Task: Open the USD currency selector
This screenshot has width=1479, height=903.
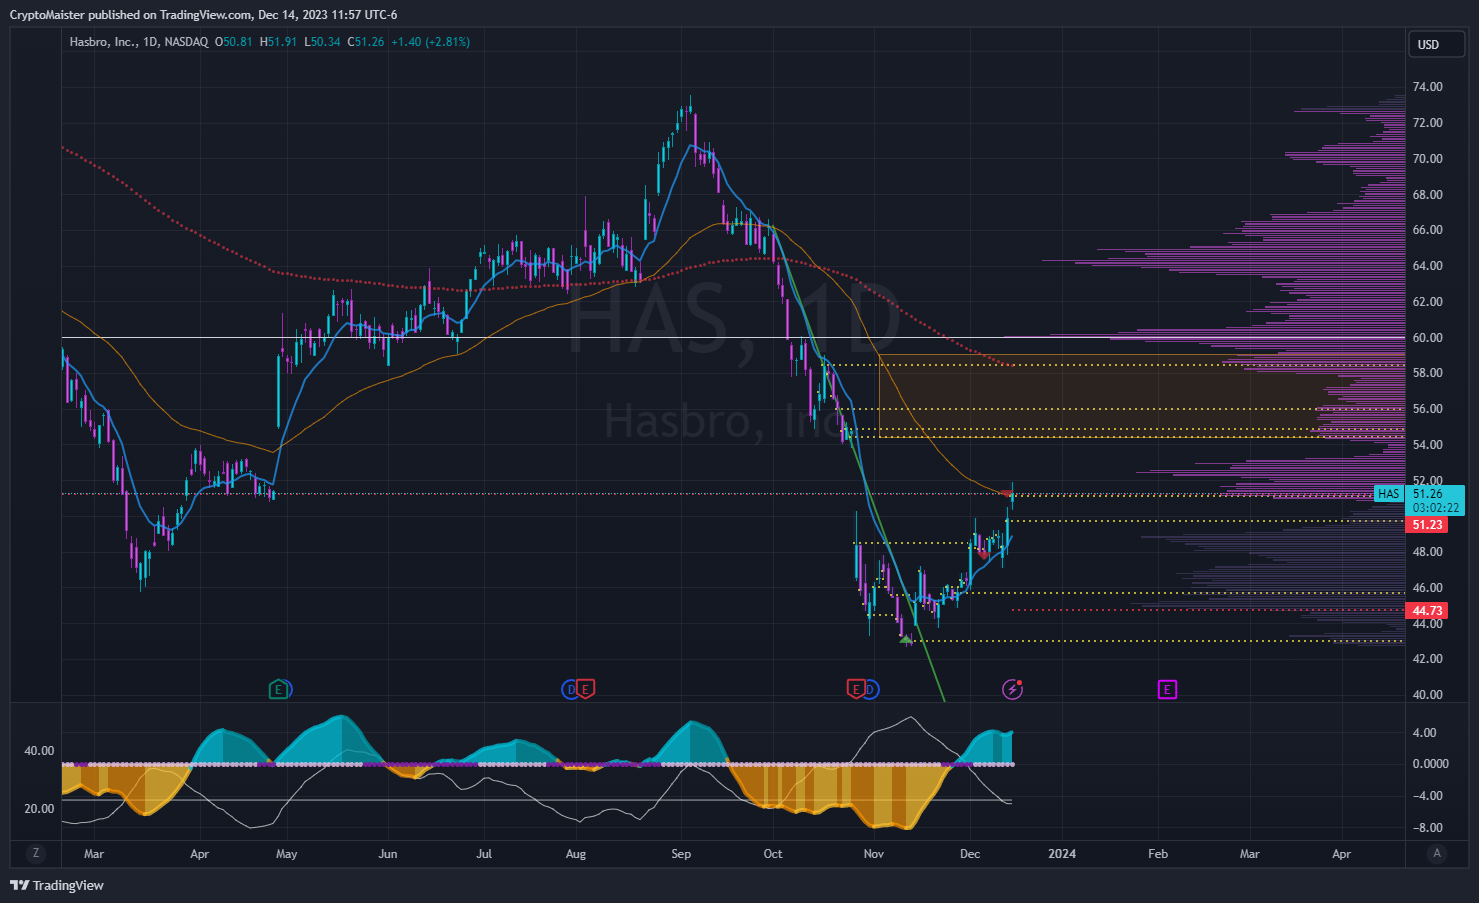Action: tap(1436, 44)
